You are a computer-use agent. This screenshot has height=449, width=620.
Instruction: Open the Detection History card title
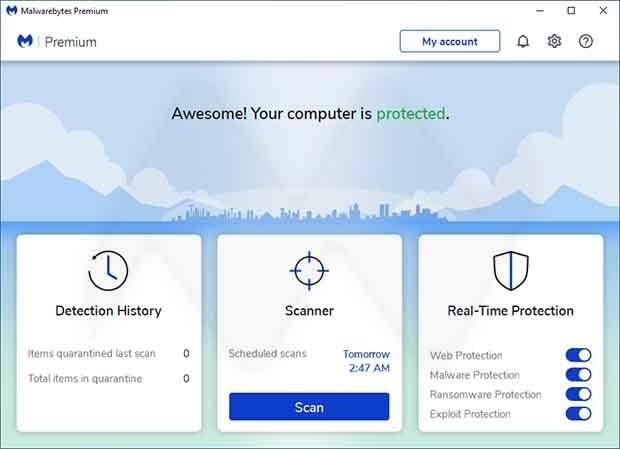pyautogui.click(x=108, y=311)
